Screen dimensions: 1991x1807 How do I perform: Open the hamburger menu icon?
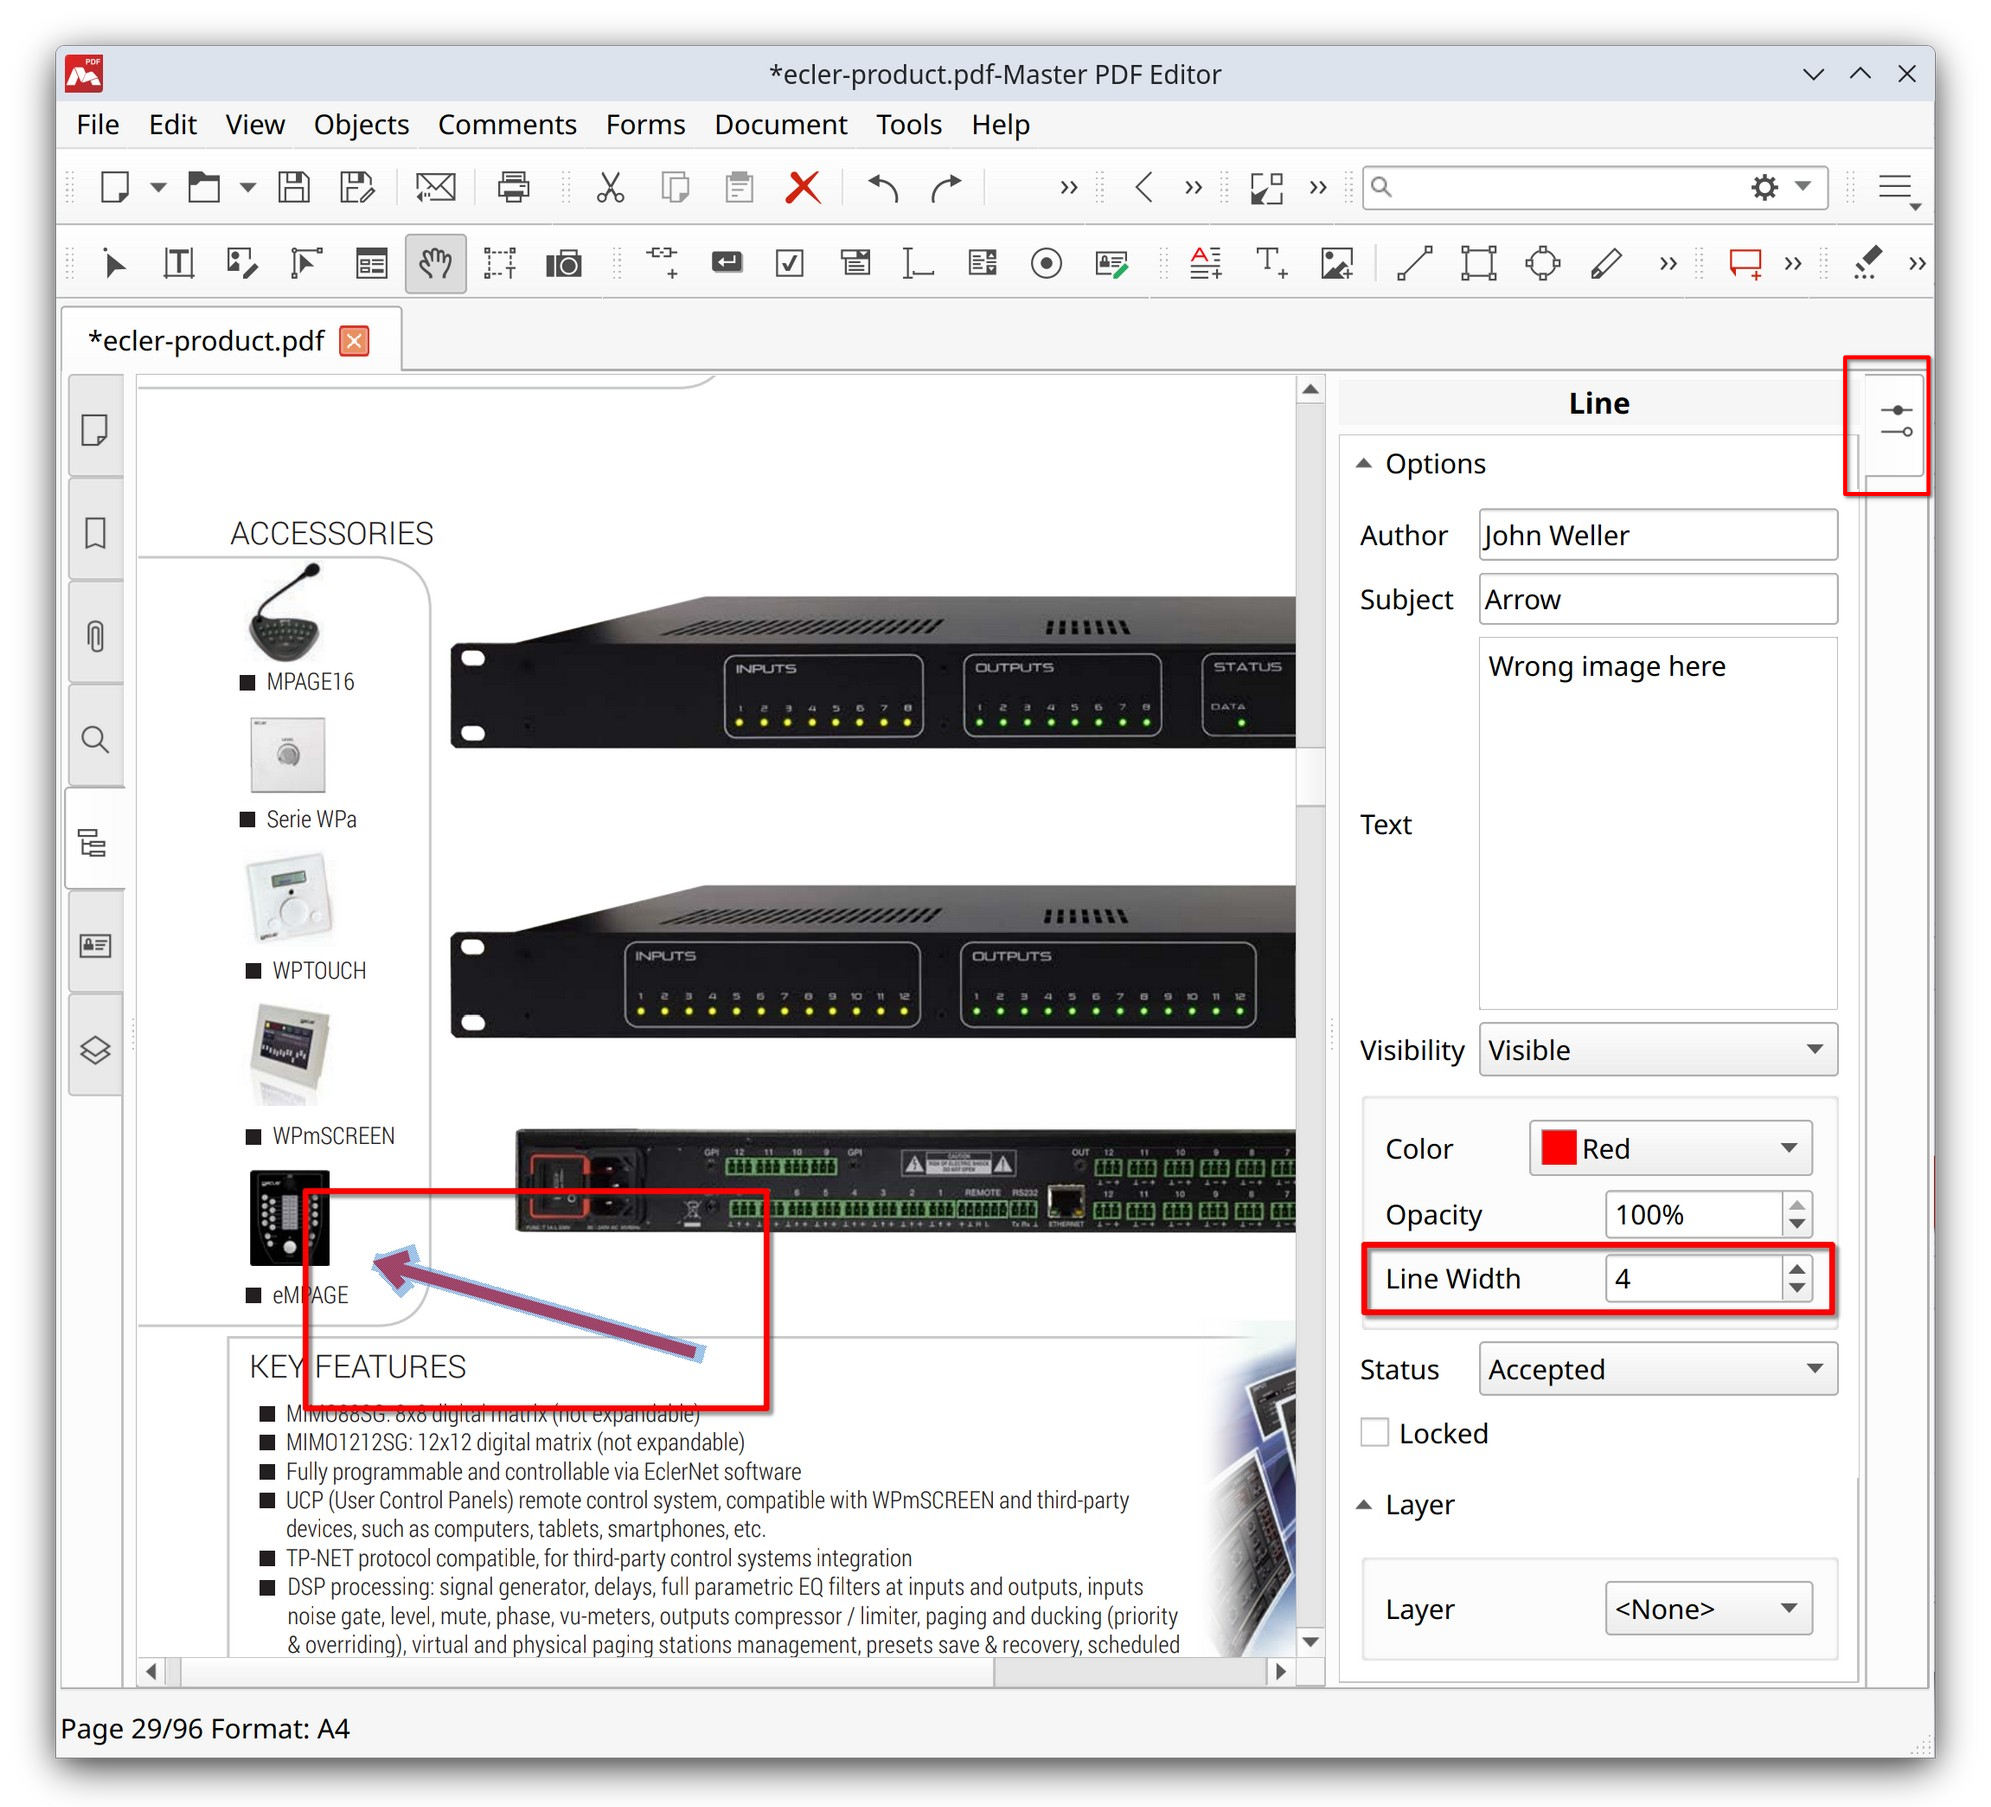[1897, 187]
